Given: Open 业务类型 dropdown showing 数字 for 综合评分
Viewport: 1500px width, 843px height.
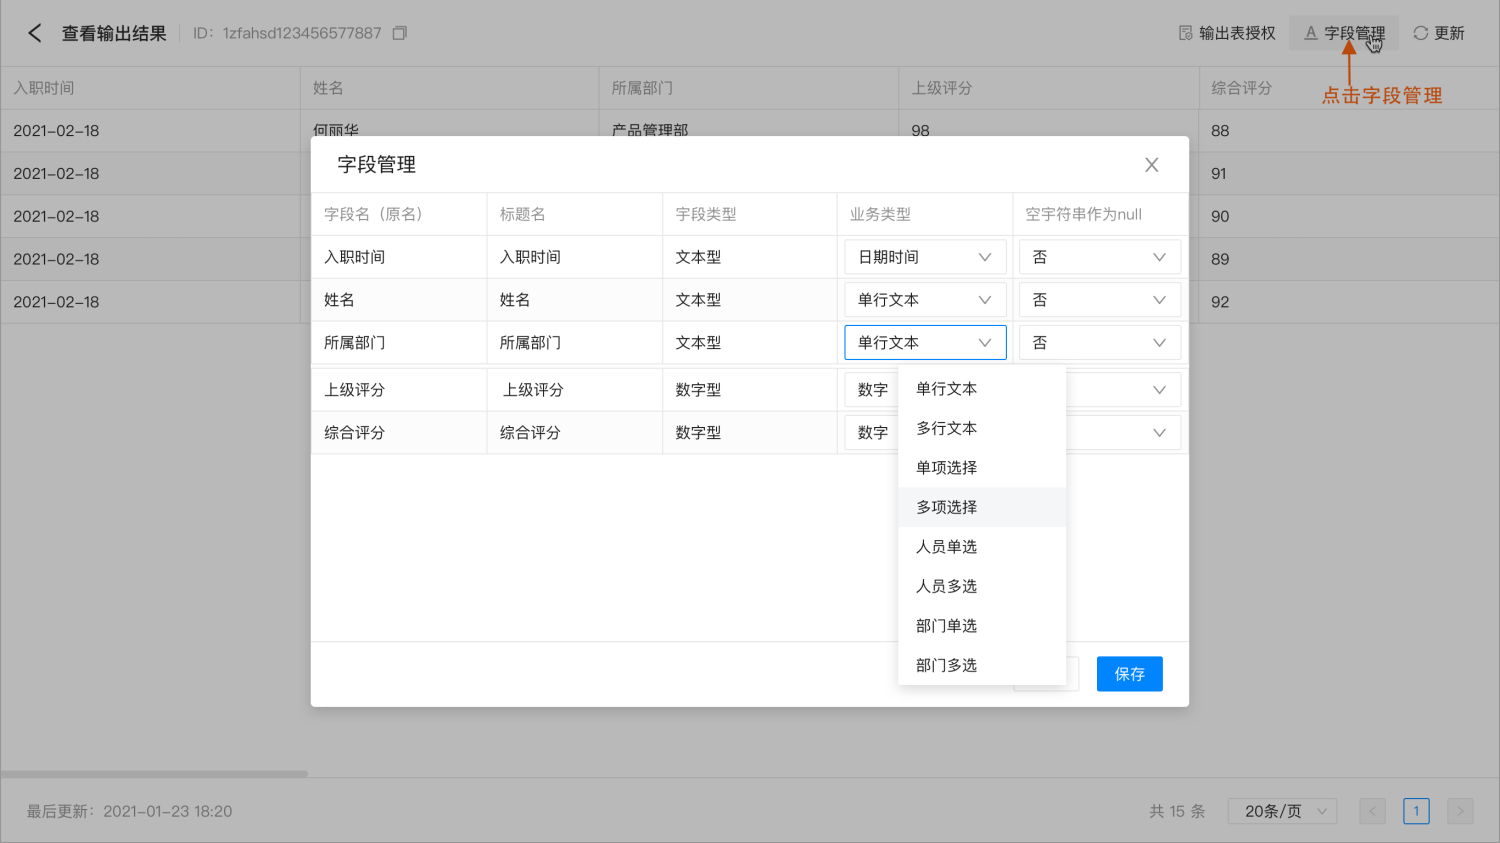Looking at the screenshot, I should pos(872,433).
